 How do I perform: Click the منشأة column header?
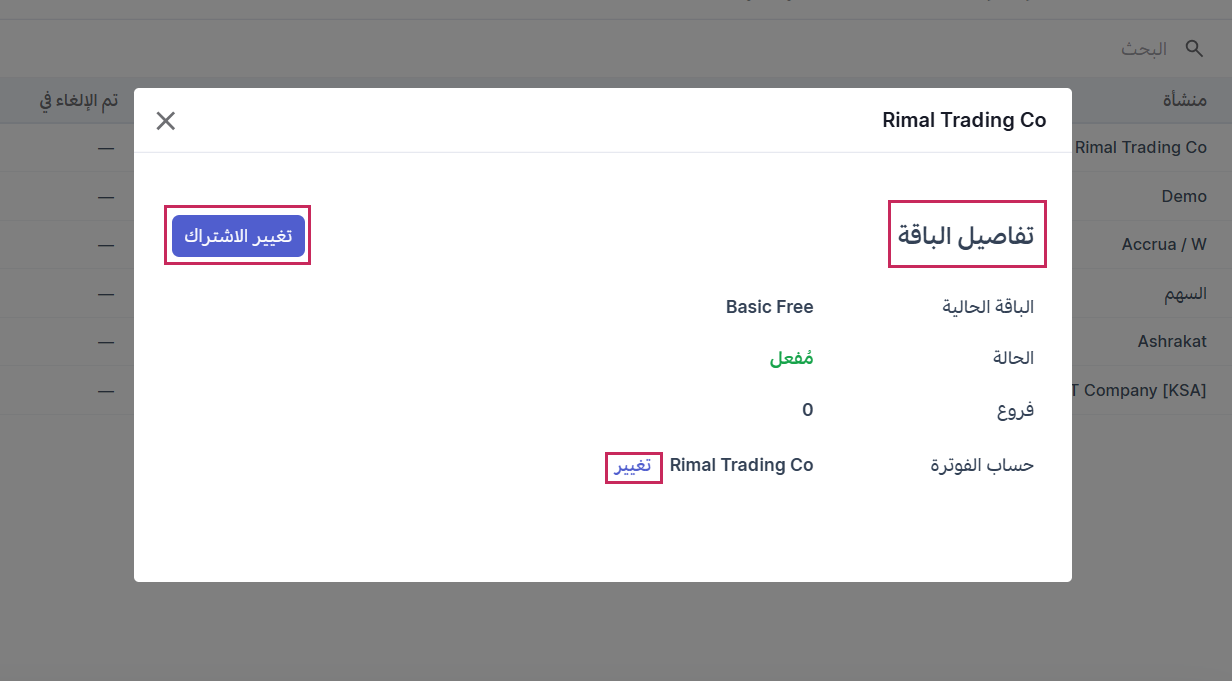(x=1185, y=99)
